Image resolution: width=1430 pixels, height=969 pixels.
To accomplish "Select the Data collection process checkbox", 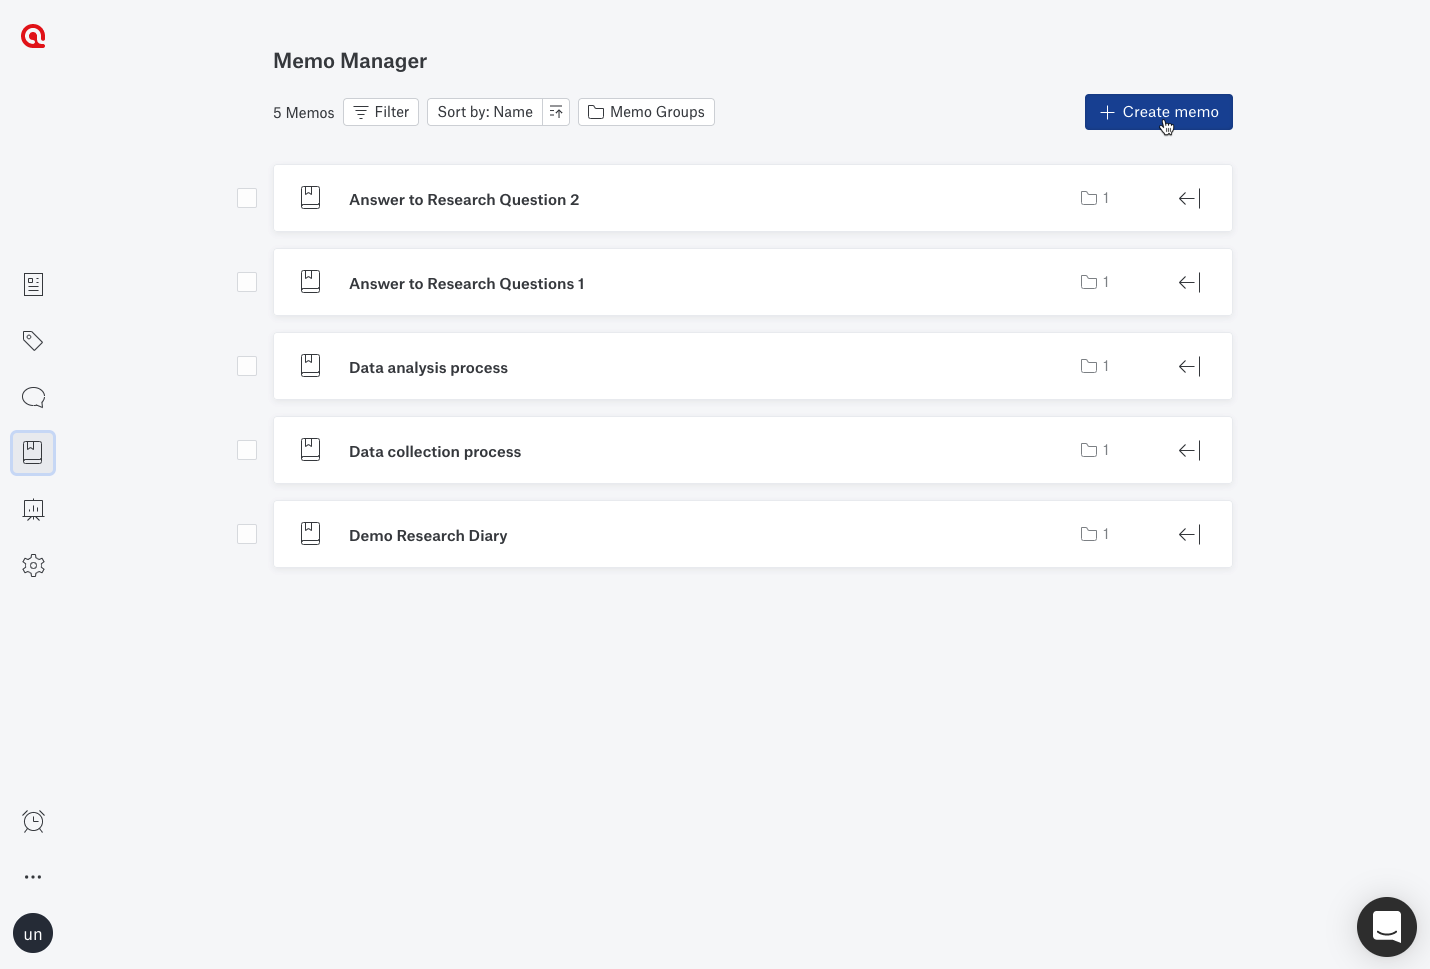I will coord(247,450).
